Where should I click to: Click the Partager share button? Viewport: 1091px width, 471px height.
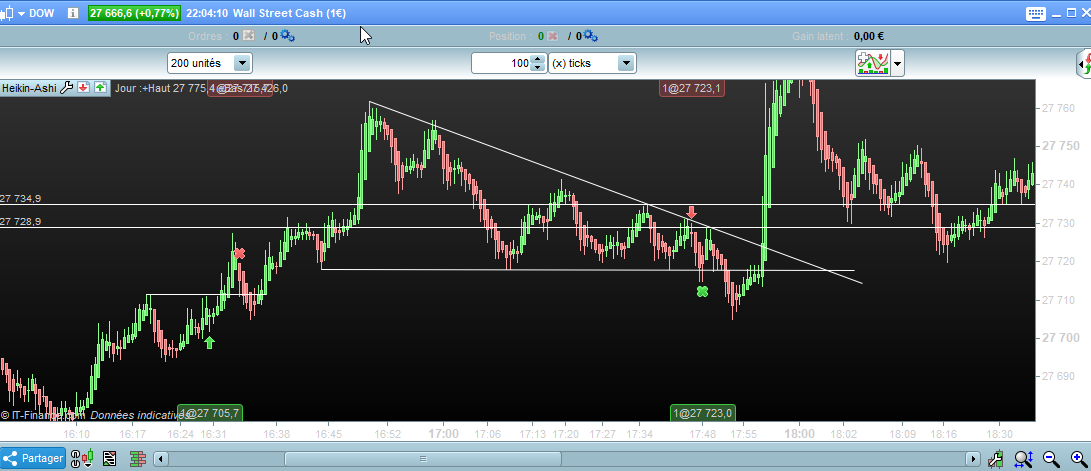(x=34, y=458)
